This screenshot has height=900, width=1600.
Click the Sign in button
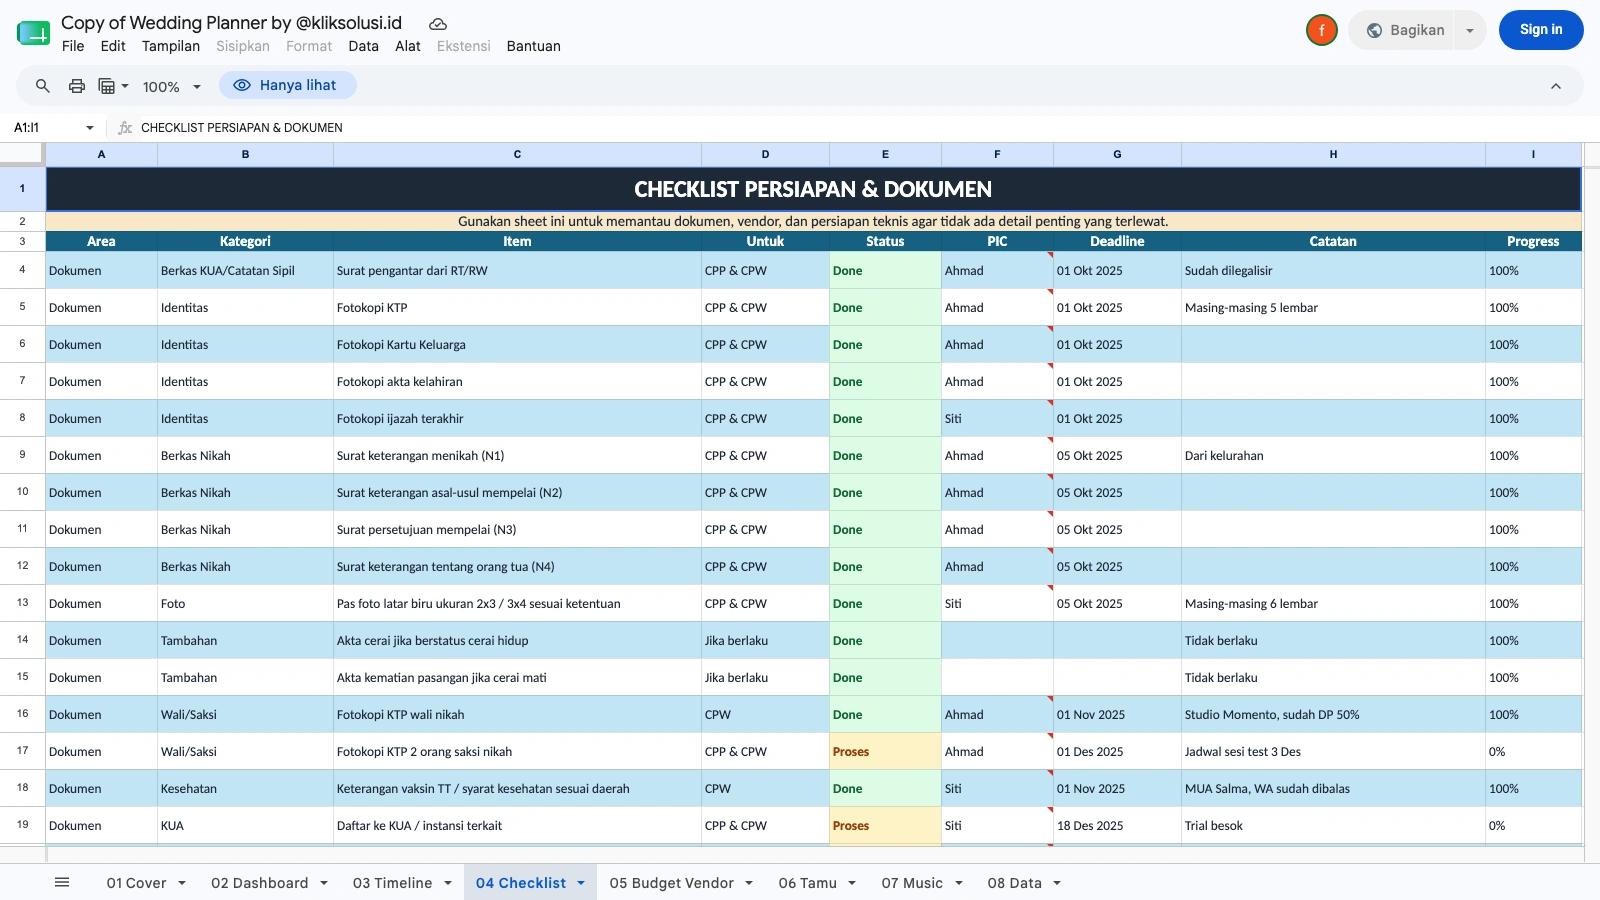pos(1541,30)
